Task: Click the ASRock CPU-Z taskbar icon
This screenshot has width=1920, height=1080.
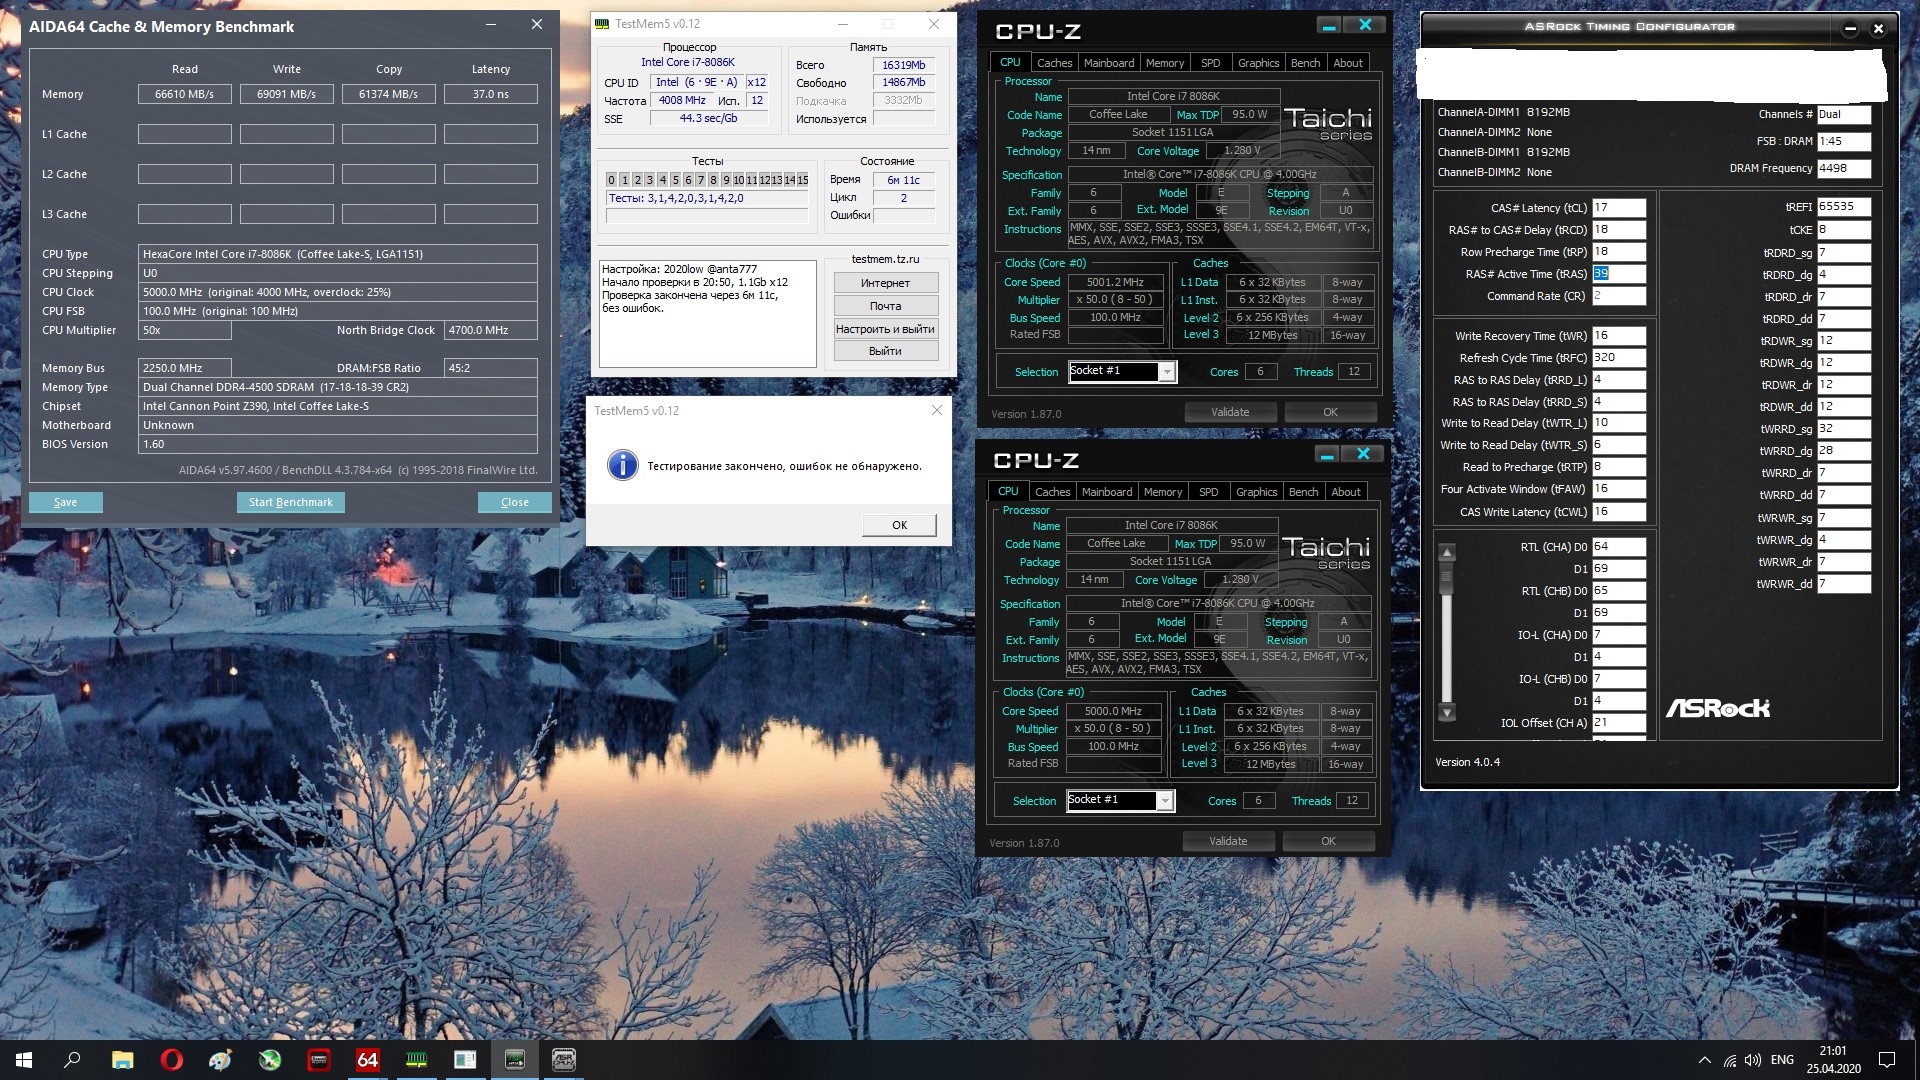Action: click(x=564, y=1060)
